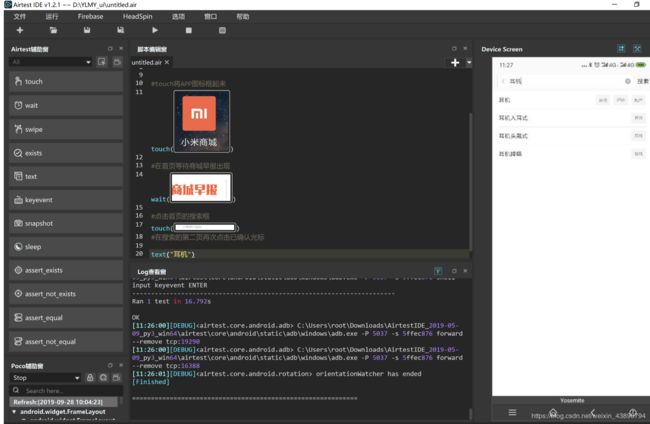Open the HeadSpin menu
The width and height of the screenshot is (650, 424).
click(138, 17)
